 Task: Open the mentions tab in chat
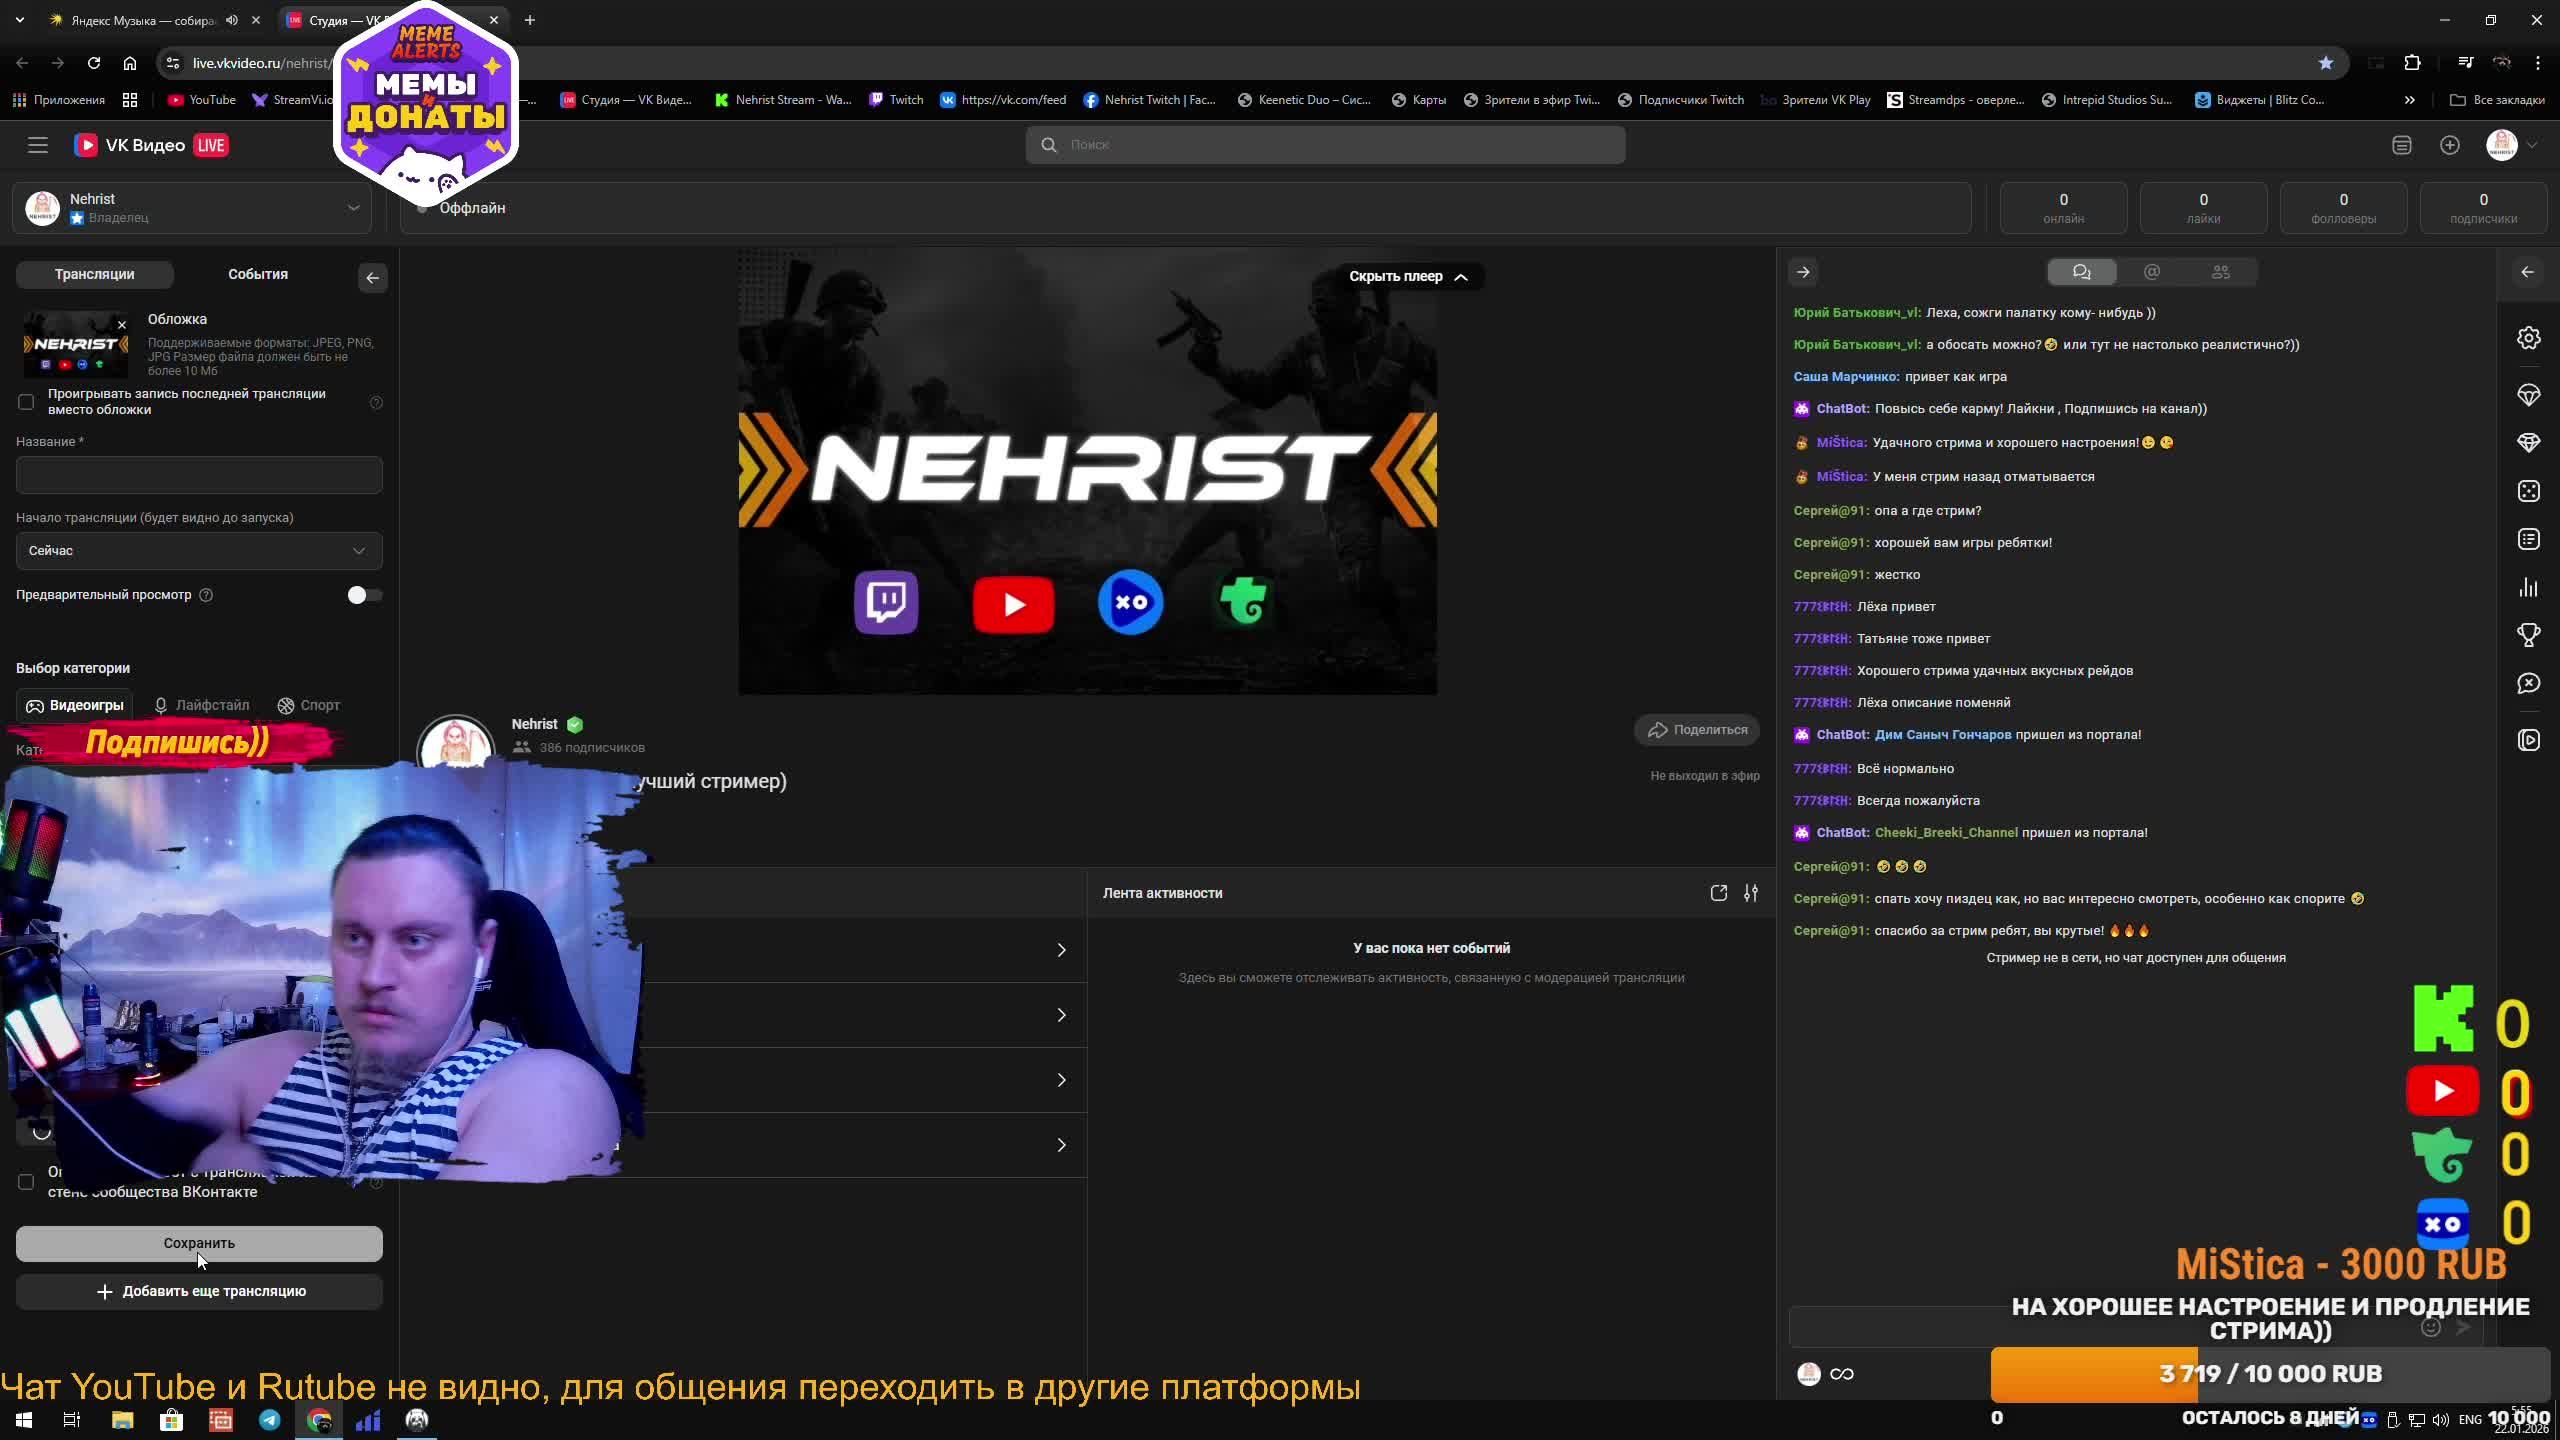pos(2151,272)
